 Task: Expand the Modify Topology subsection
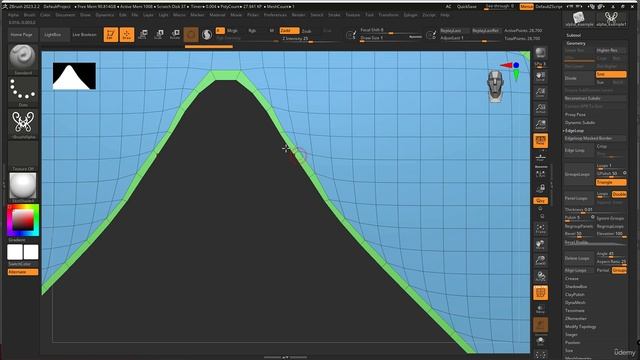(x=580, y=327)
